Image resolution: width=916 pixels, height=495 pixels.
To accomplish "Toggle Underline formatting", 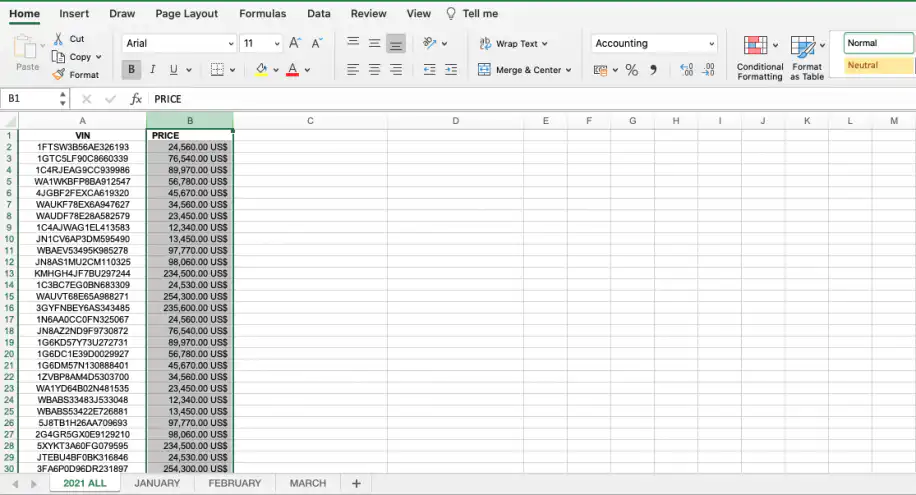I will tap(174, 70).
